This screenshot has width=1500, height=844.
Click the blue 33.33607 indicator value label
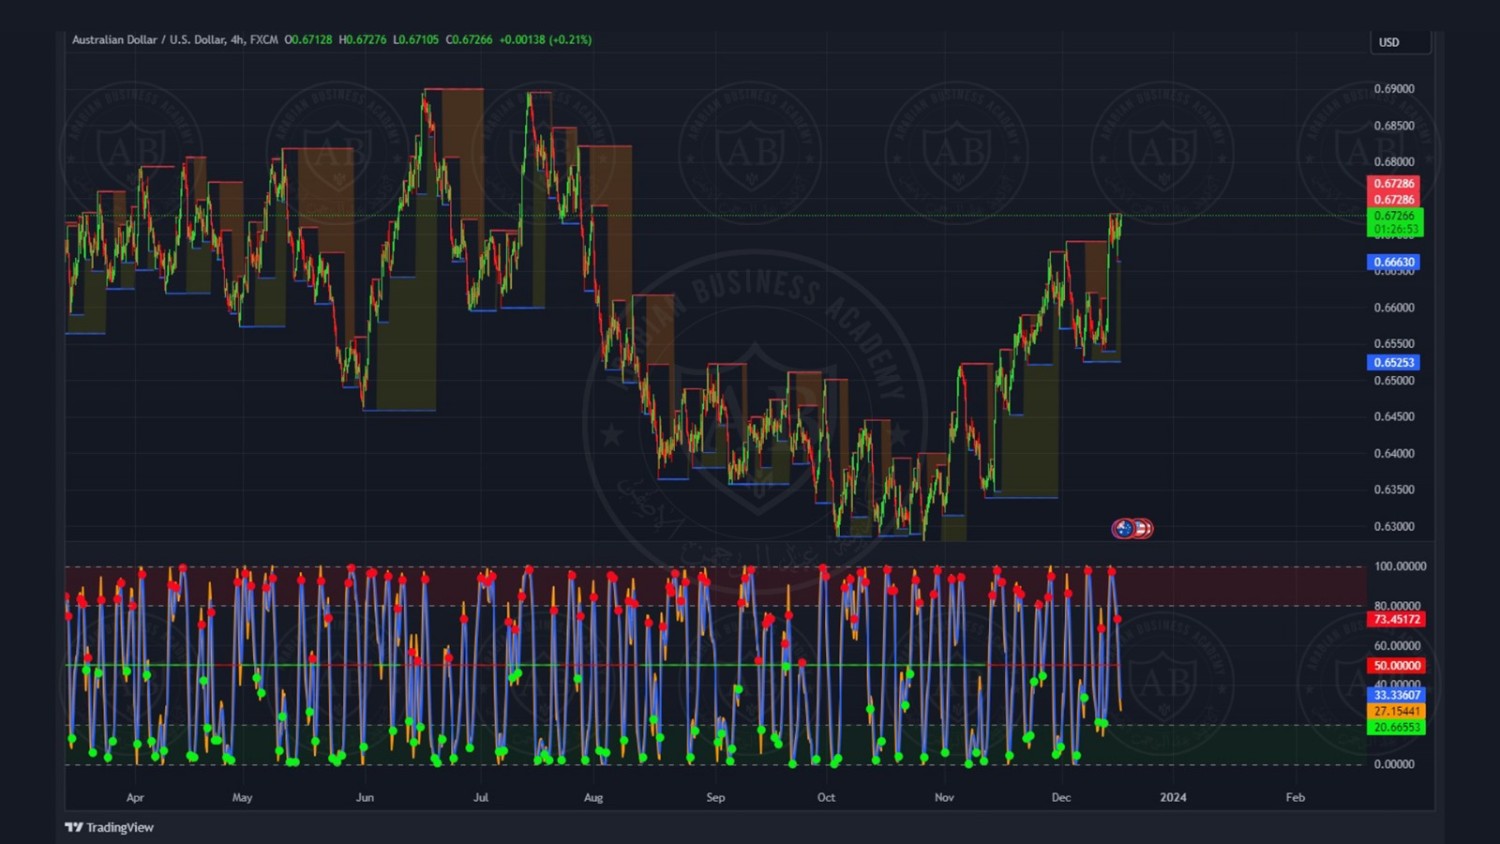coord(1397,695)
